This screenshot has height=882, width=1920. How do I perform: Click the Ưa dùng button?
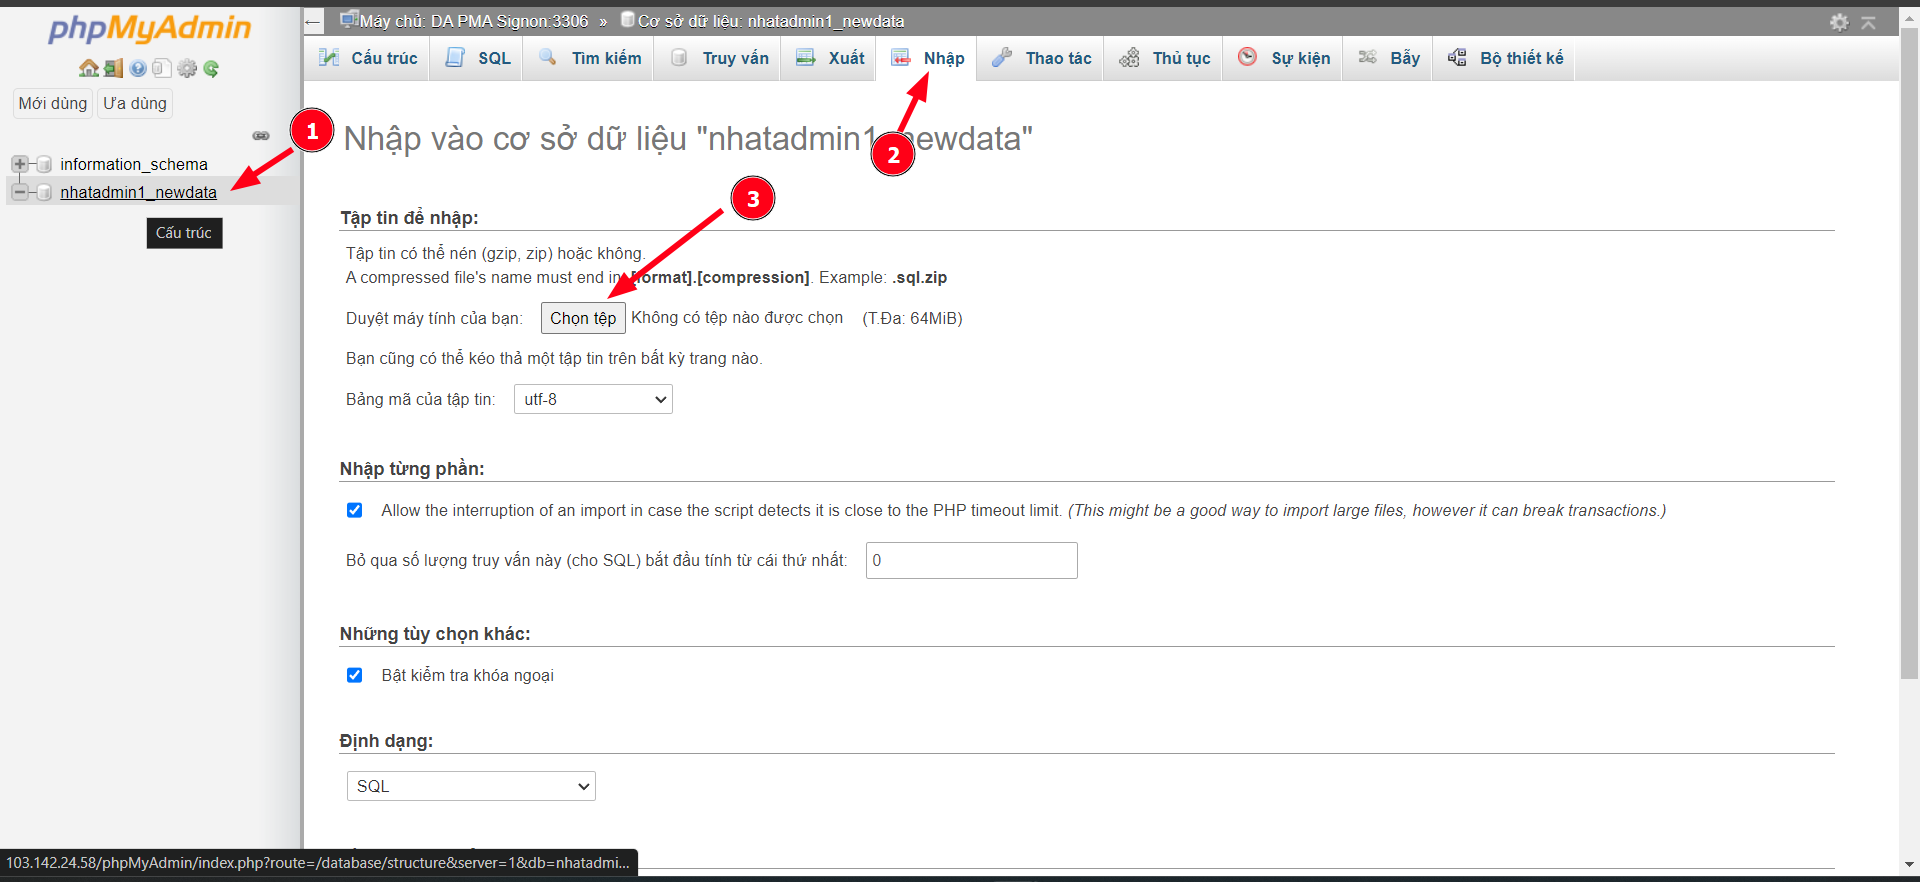(x=135, y=103)
